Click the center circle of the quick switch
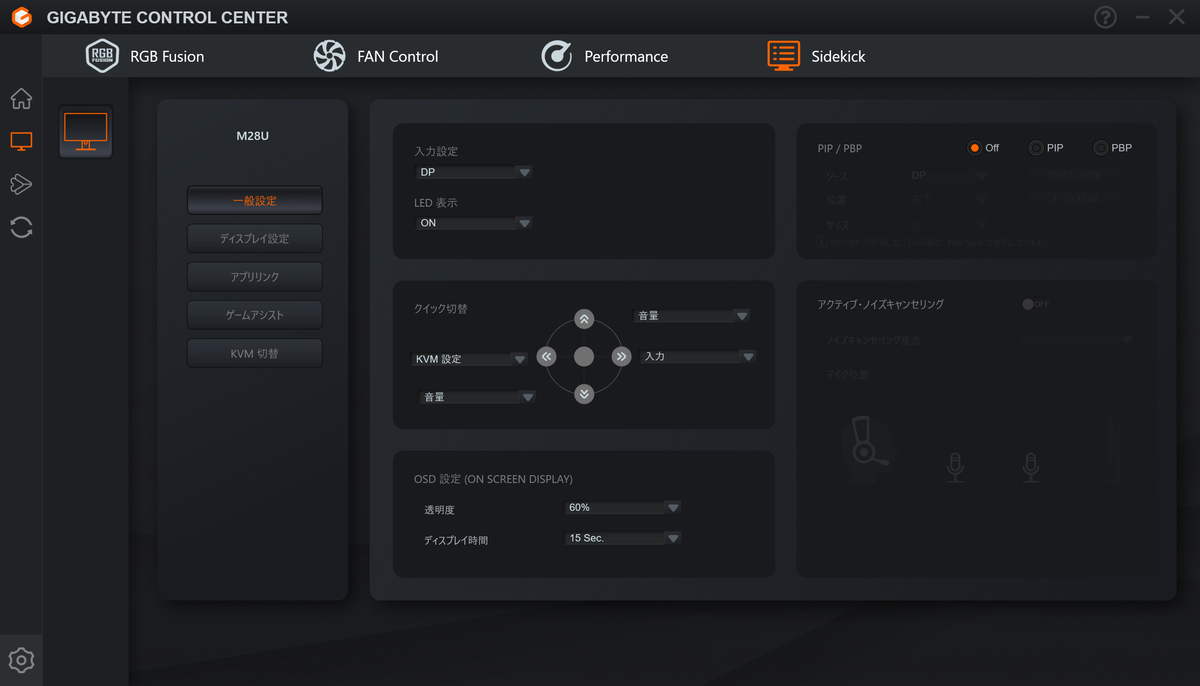1200x686 pixels. tap(585, 356)
